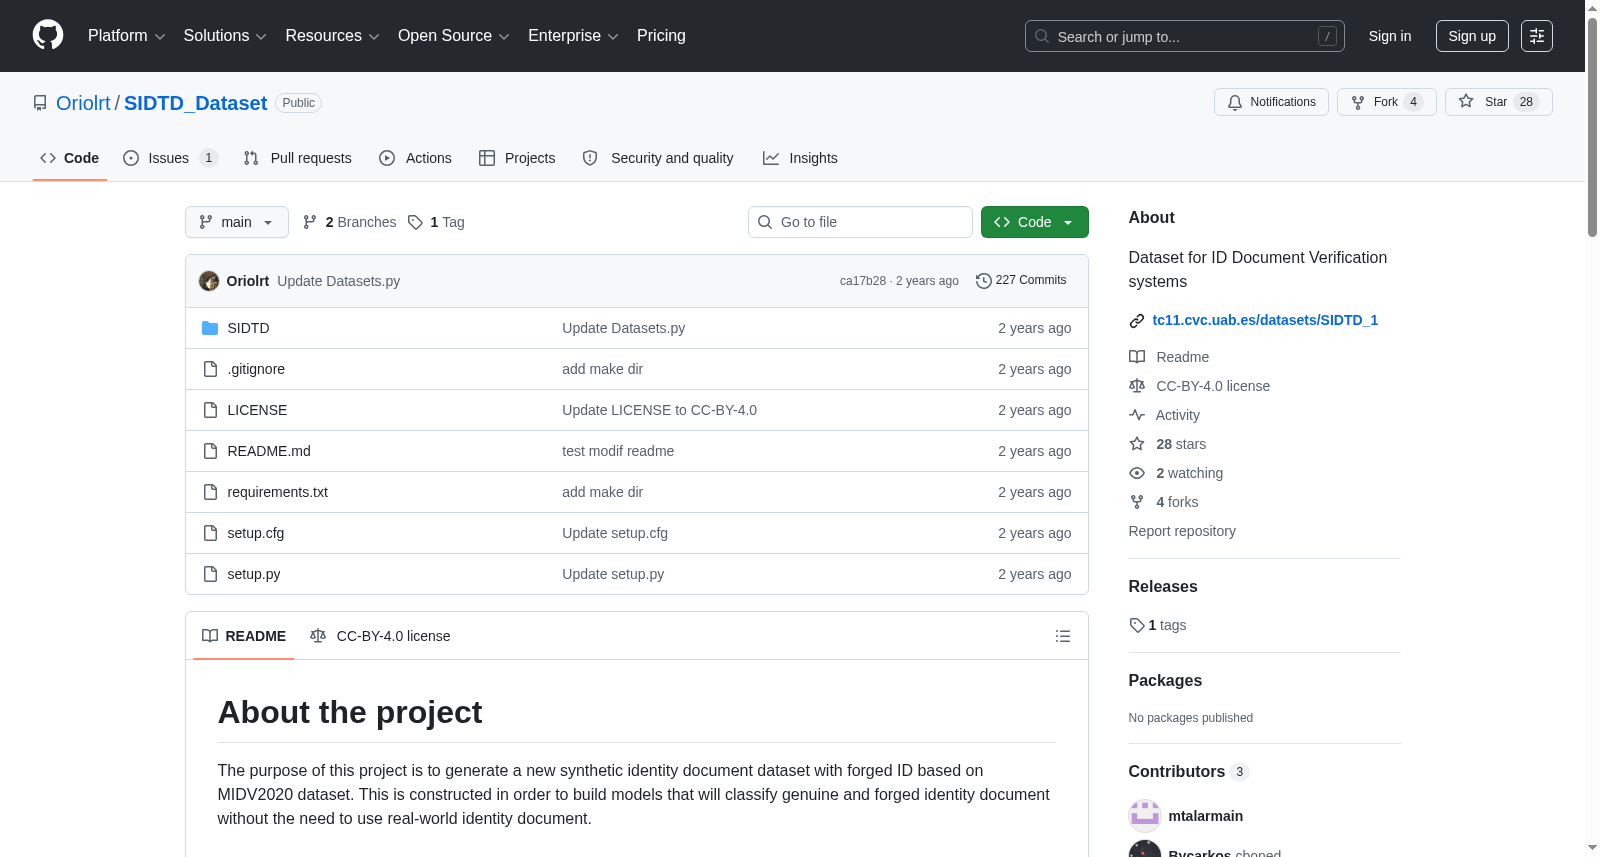Switch to the Code tab
The width and height of the screenshot is (1600, 857).
(x=70, y=158)
